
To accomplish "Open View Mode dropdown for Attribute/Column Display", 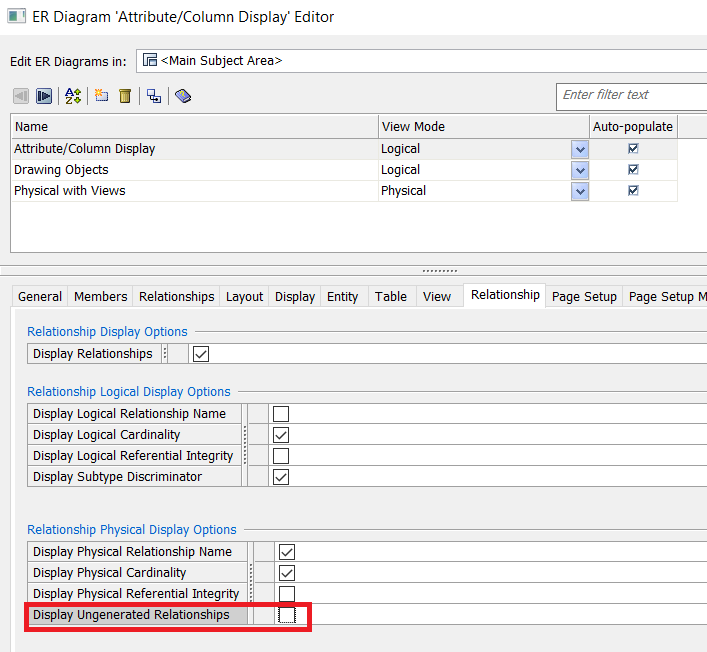I will pyautogui.click(x=579, y=149).
